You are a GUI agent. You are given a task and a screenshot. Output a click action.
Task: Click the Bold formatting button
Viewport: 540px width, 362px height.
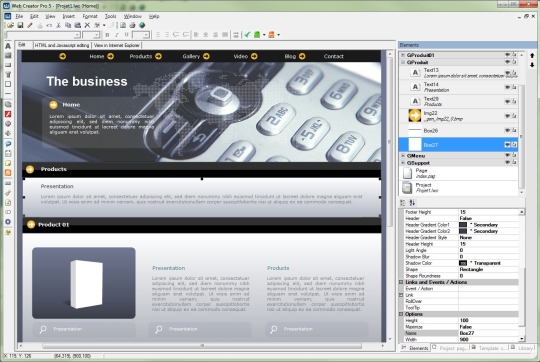pyautogui.click(x=107, y=35)
